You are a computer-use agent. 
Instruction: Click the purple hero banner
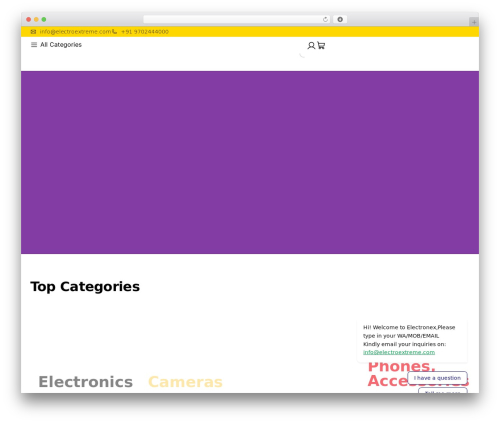point(250,162)
